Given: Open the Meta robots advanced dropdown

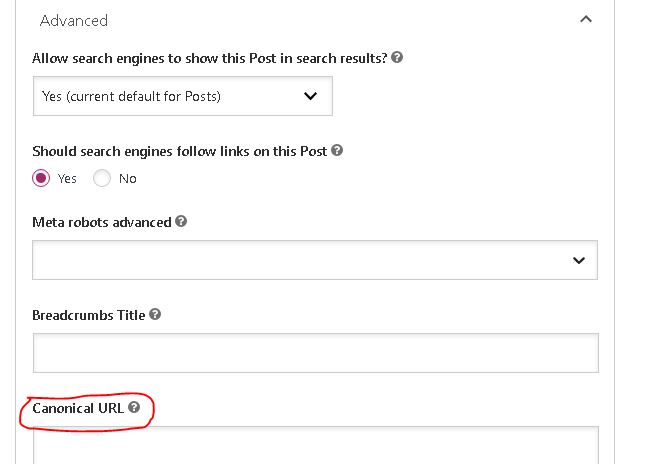Looking at the screenshot, I should 315,260.
